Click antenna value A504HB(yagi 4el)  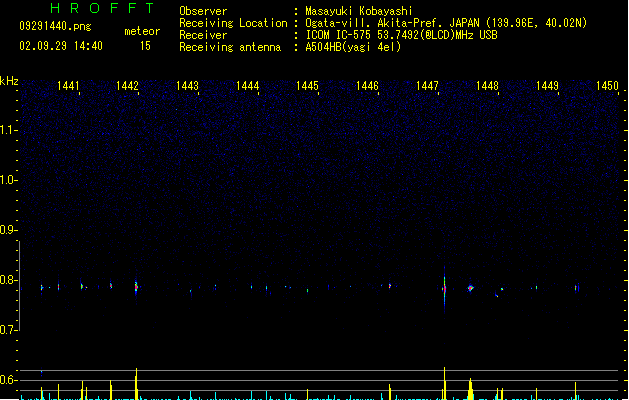click(353, 47)
